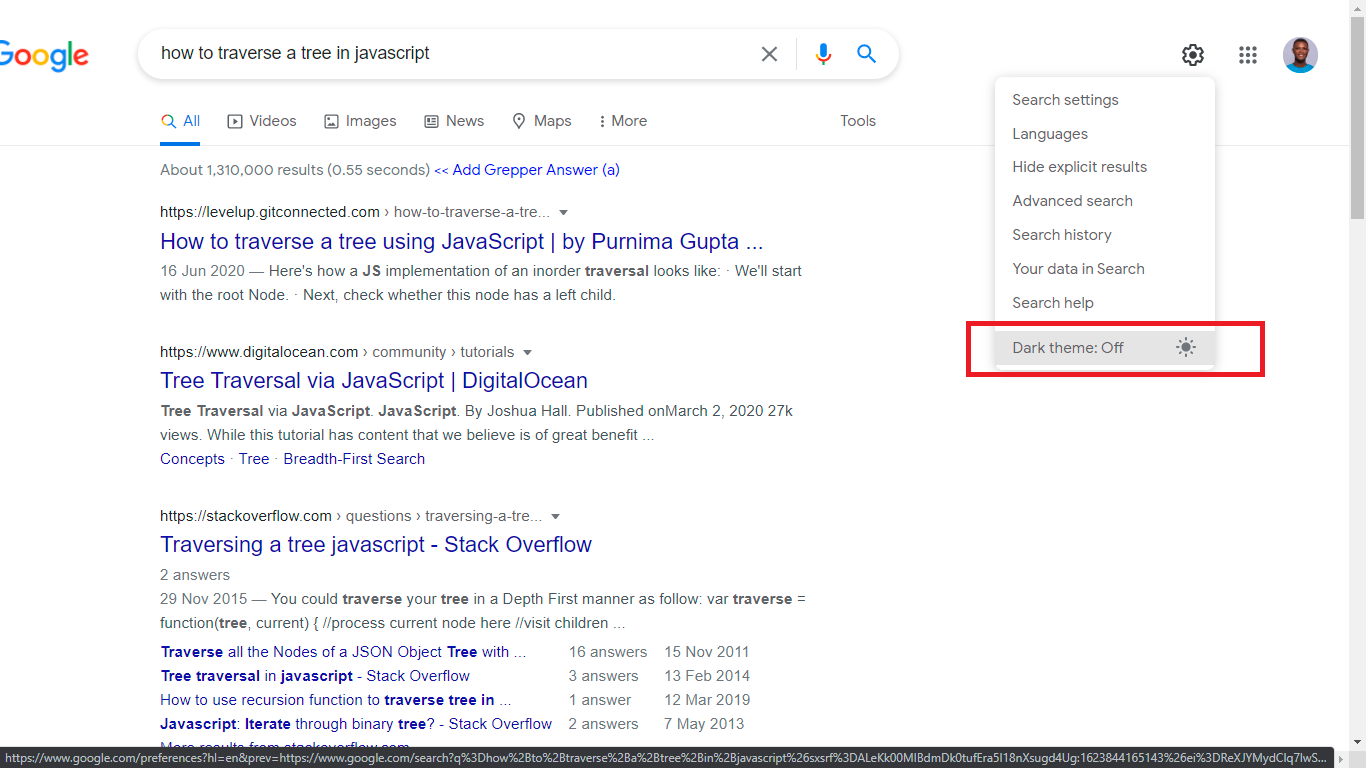Click the '12 Mar 2019' date cell
Image resolution: width=1366 pixels, height=768 pixels.
coord(707,700)
